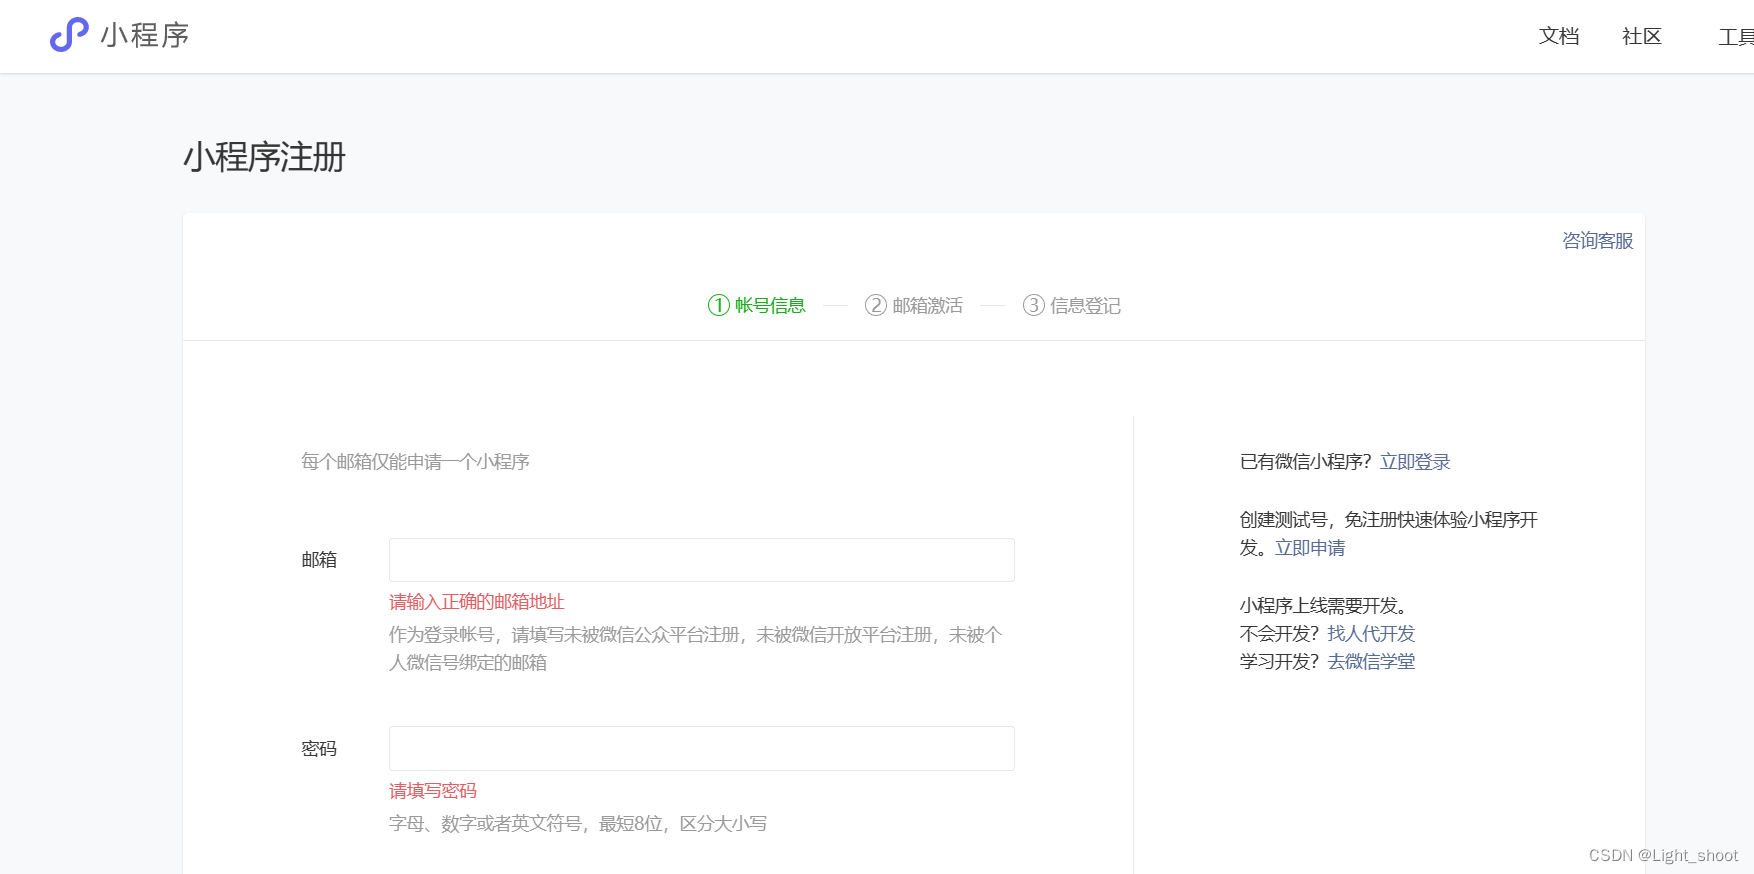Click the 每个邮箱仅能申请一个小程序 notice
The width and height of the screenshot is (1754, 874).
point(415,462)
